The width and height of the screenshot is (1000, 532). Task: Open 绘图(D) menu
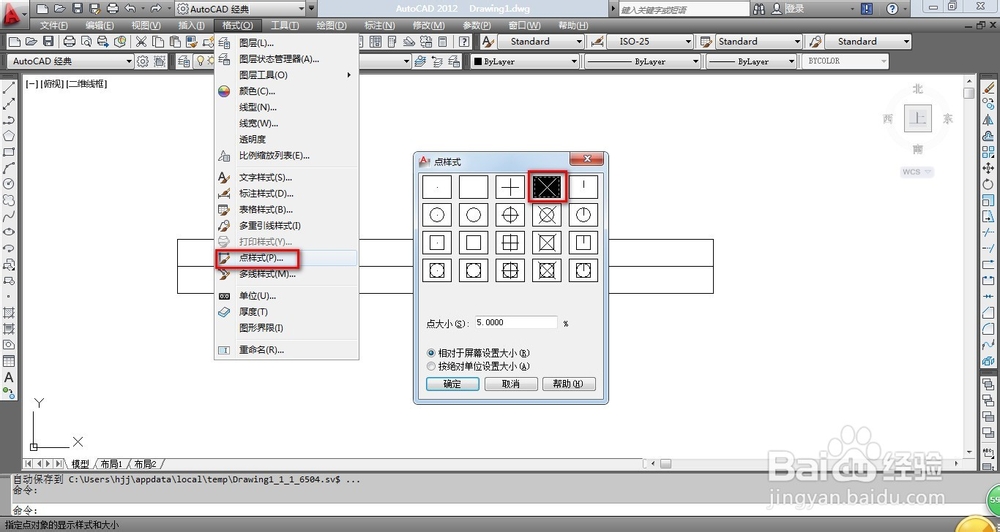pyautogui.click(x=332, y=26)
